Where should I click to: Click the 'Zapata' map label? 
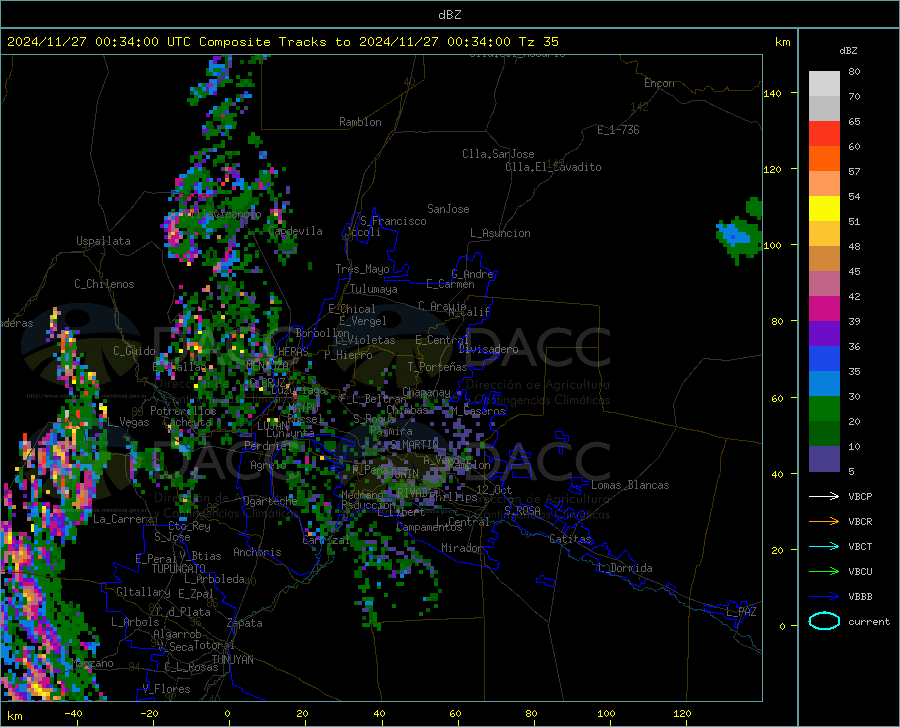pyautogui.click(x=245, y=623)
